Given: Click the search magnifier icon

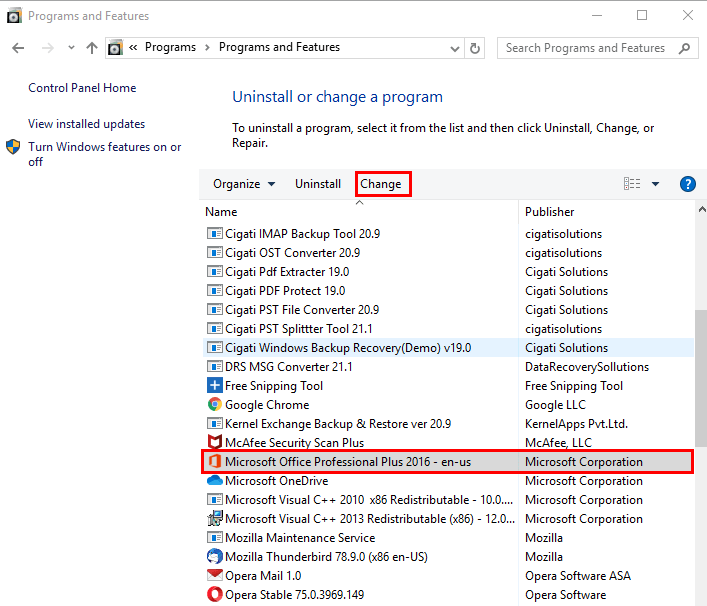Looking at the screenshot, I should tap(684, 48).
